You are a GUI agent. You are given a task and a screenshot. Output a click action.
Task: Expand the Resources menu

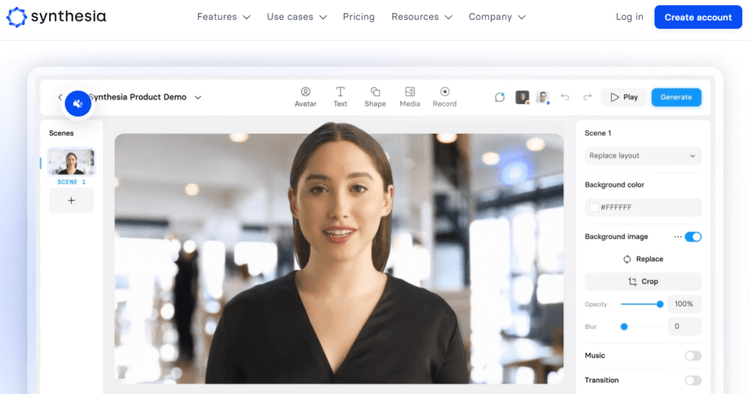(421, 17)
